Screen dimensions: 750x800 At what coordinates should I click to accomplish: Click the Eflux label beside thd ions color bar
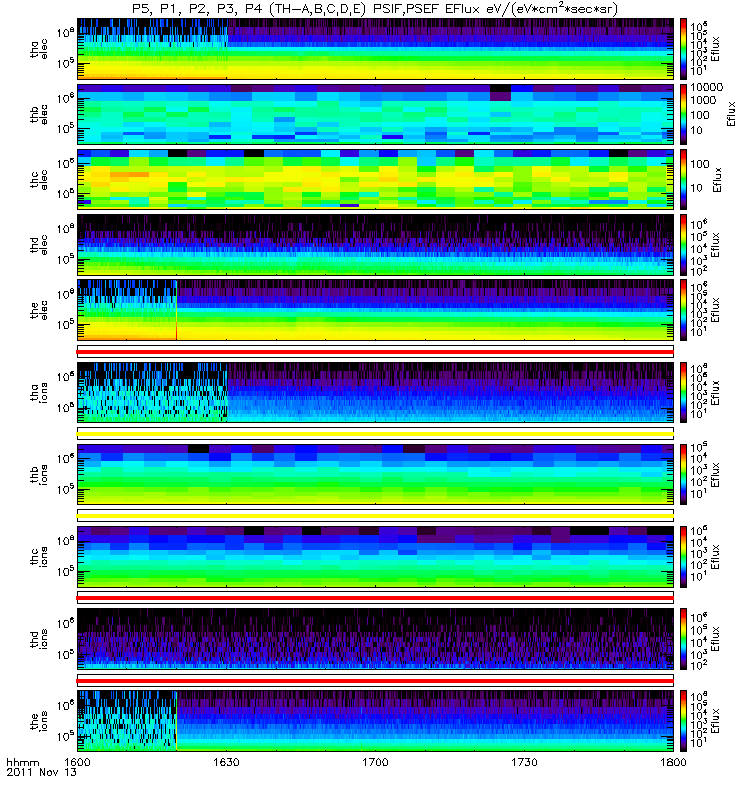[715, 639]
